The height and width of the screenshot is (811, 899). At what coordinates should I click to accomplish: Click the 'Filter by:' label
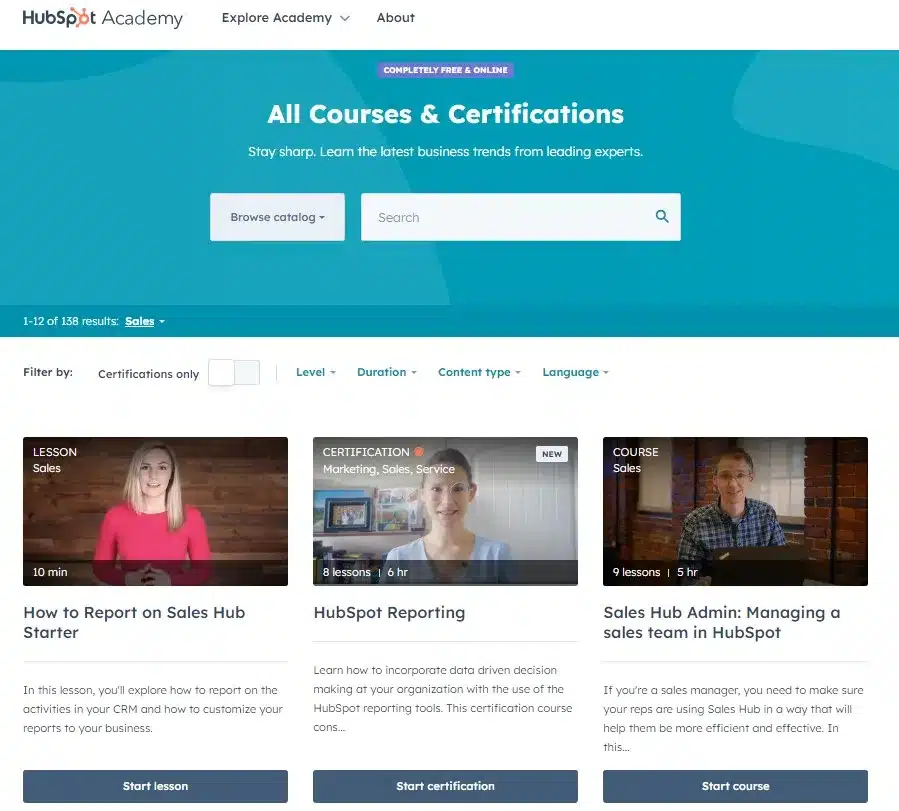[x=48, y=372]
